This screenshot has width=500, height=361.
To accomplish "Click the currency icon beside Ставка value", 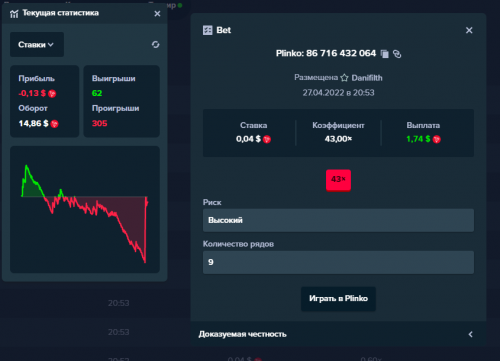I will [267, 139].
